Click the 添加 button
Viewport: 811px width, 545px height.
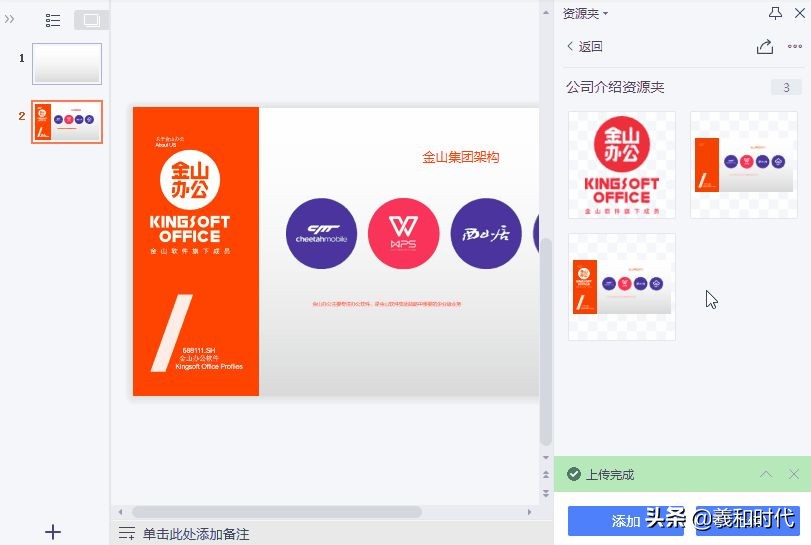click(x=626, y=521)
